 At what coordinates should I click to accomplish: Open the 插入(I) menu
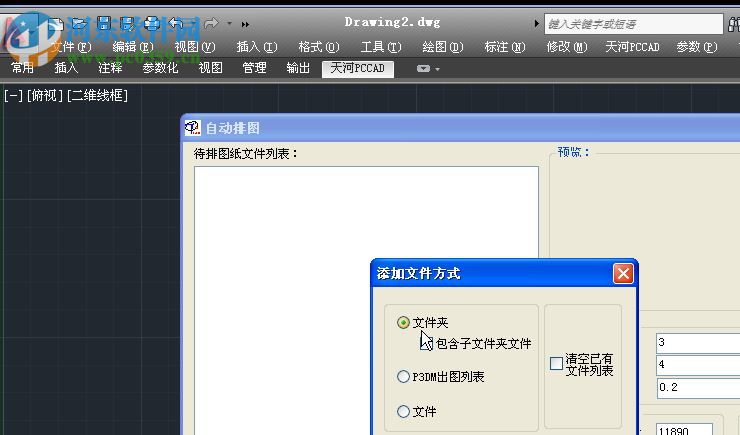[257, 47]
